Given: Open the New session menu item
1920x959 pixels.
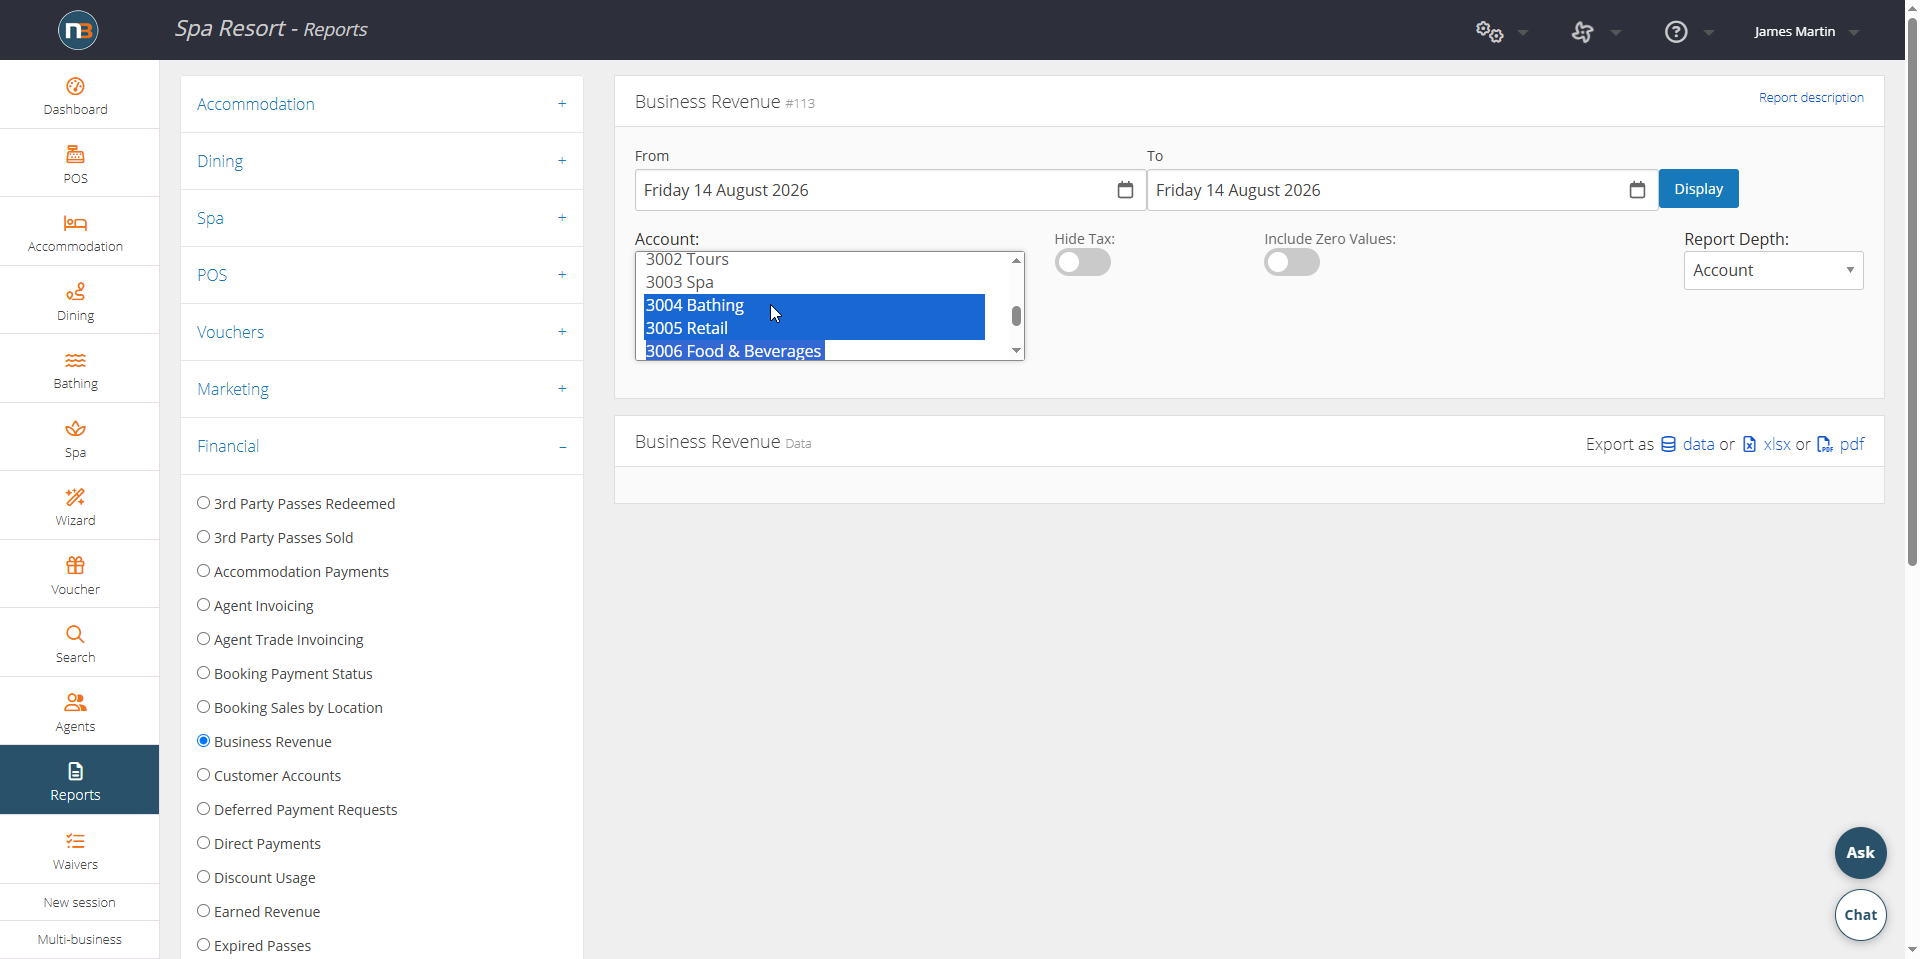Looking at the screenshot, I should click(79, 902).
